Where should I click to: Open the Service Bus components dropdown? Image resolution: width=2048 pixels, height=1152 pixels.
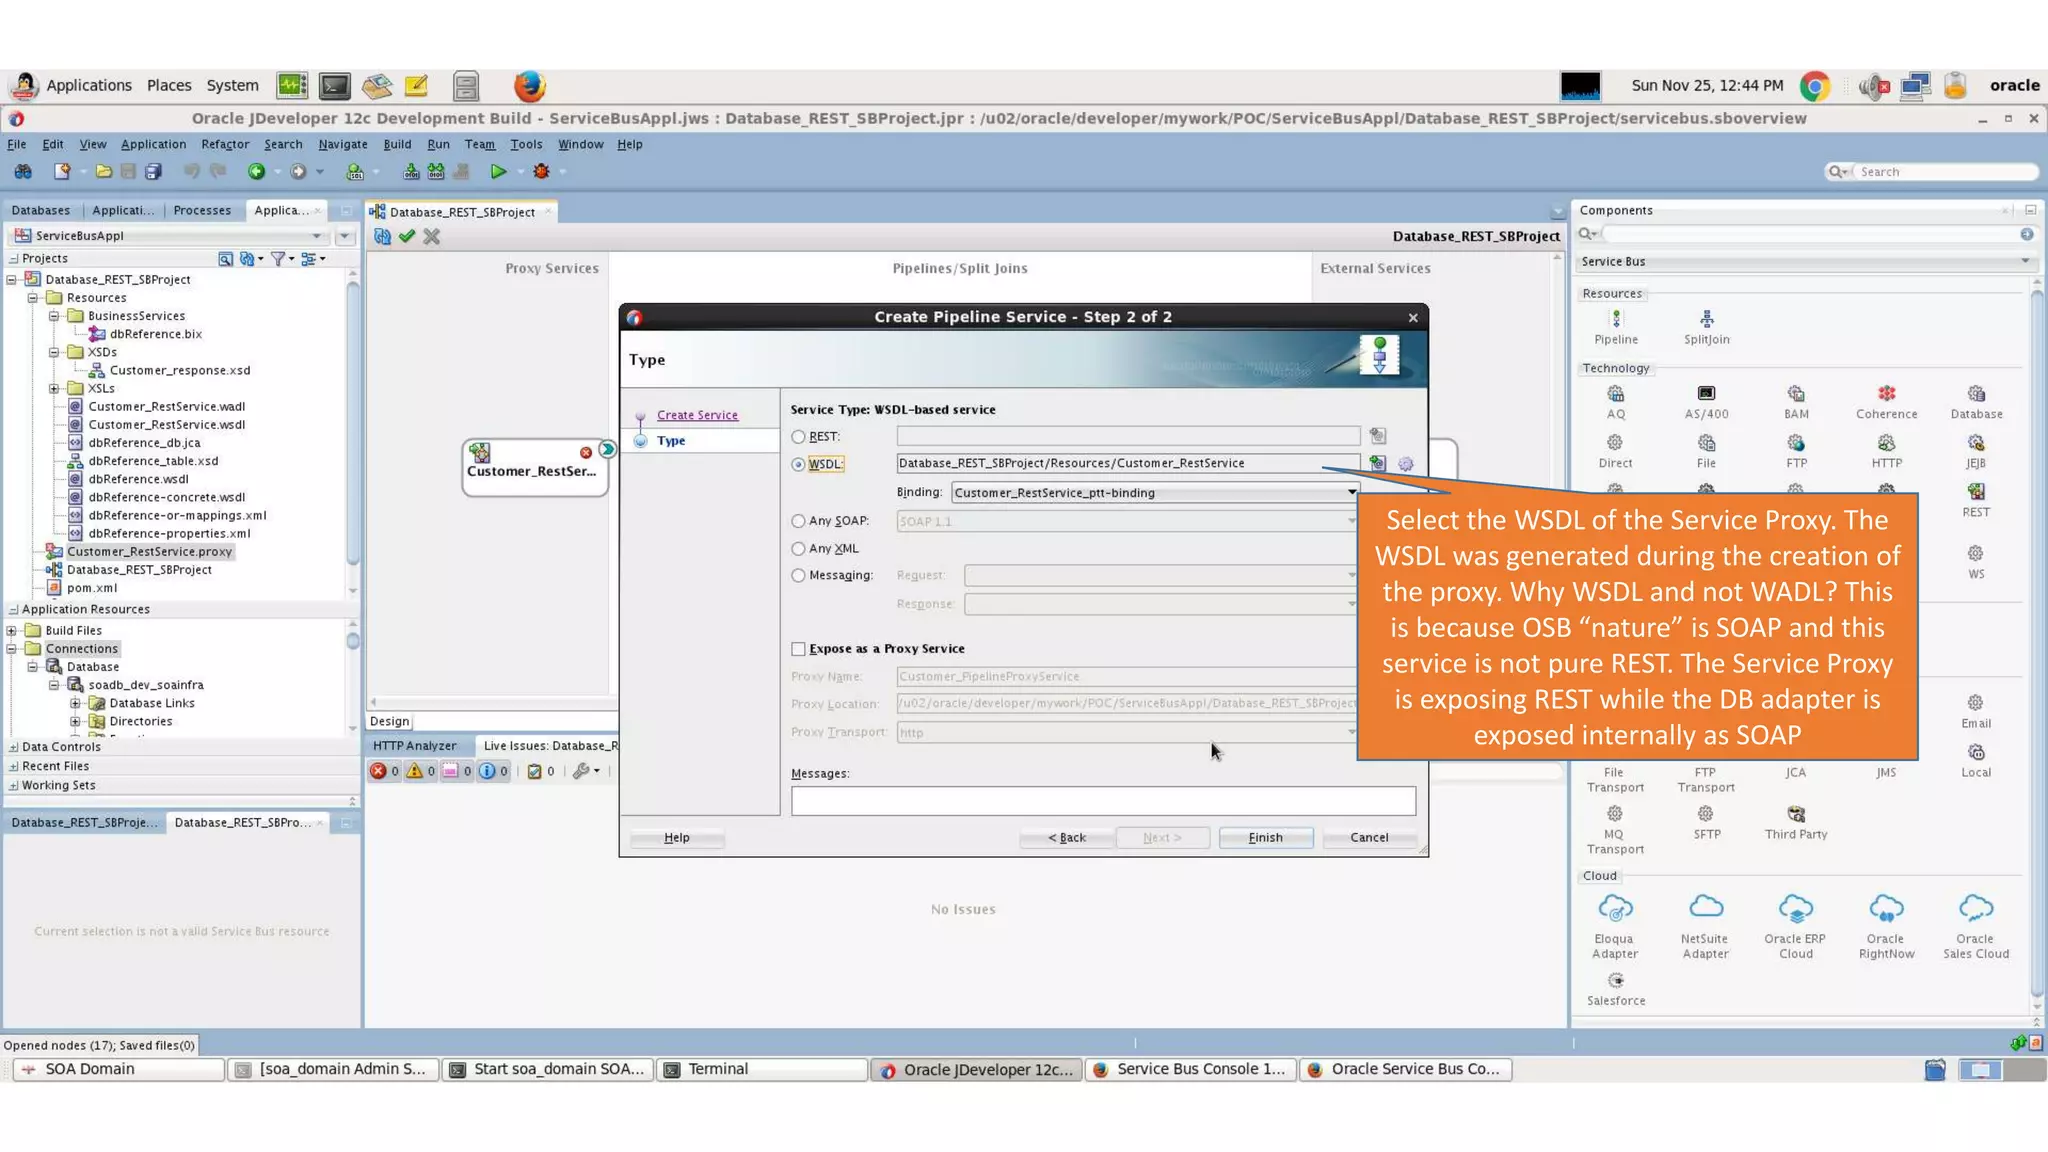tap(2024, 262)
